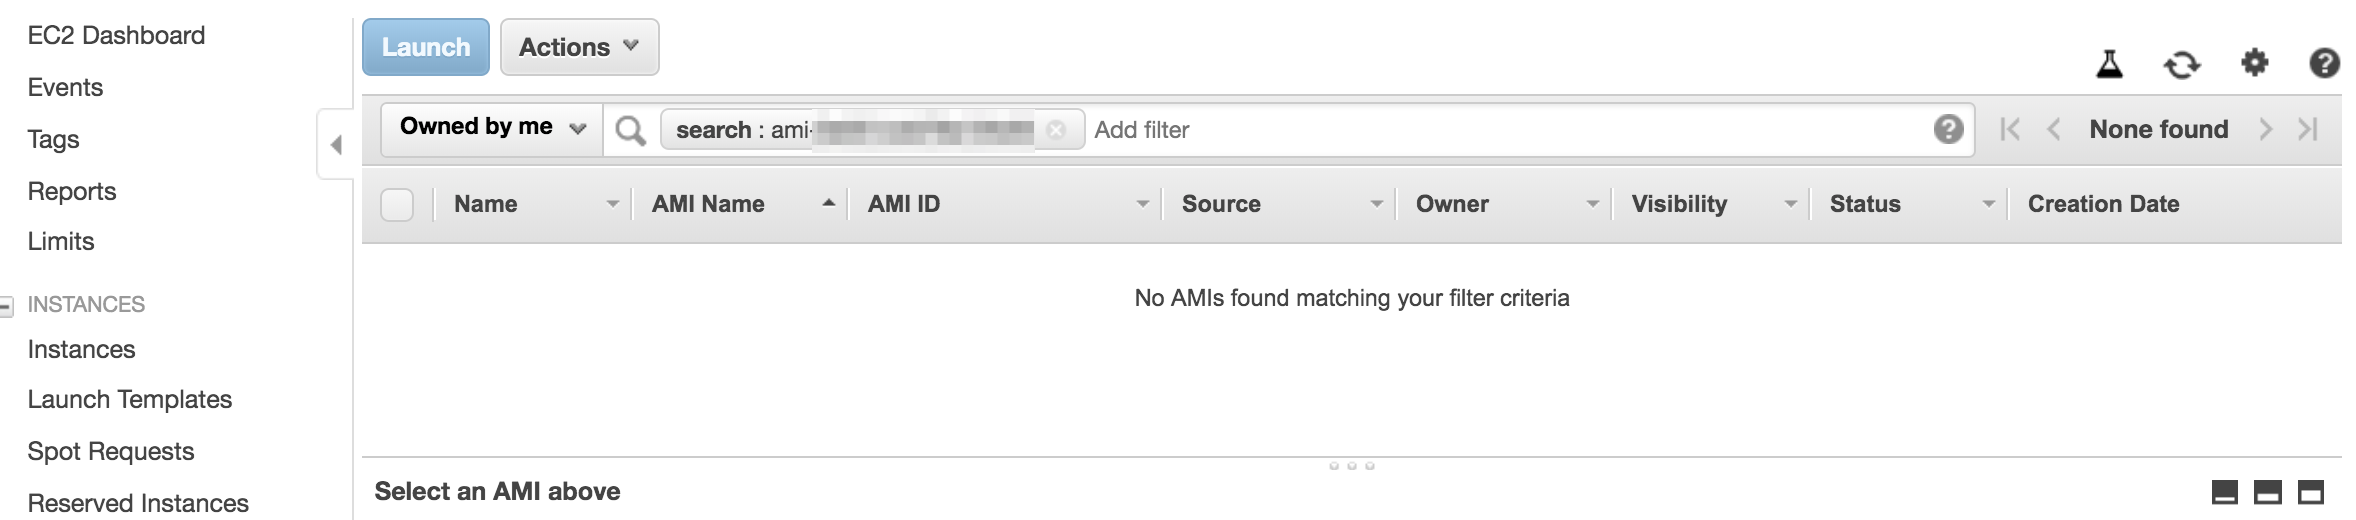Image resolution: width=2356 pixels, height=520 pixels.
Task: Open the help question mark icon
Action: pyautogui.click(x=2324, y=64)
